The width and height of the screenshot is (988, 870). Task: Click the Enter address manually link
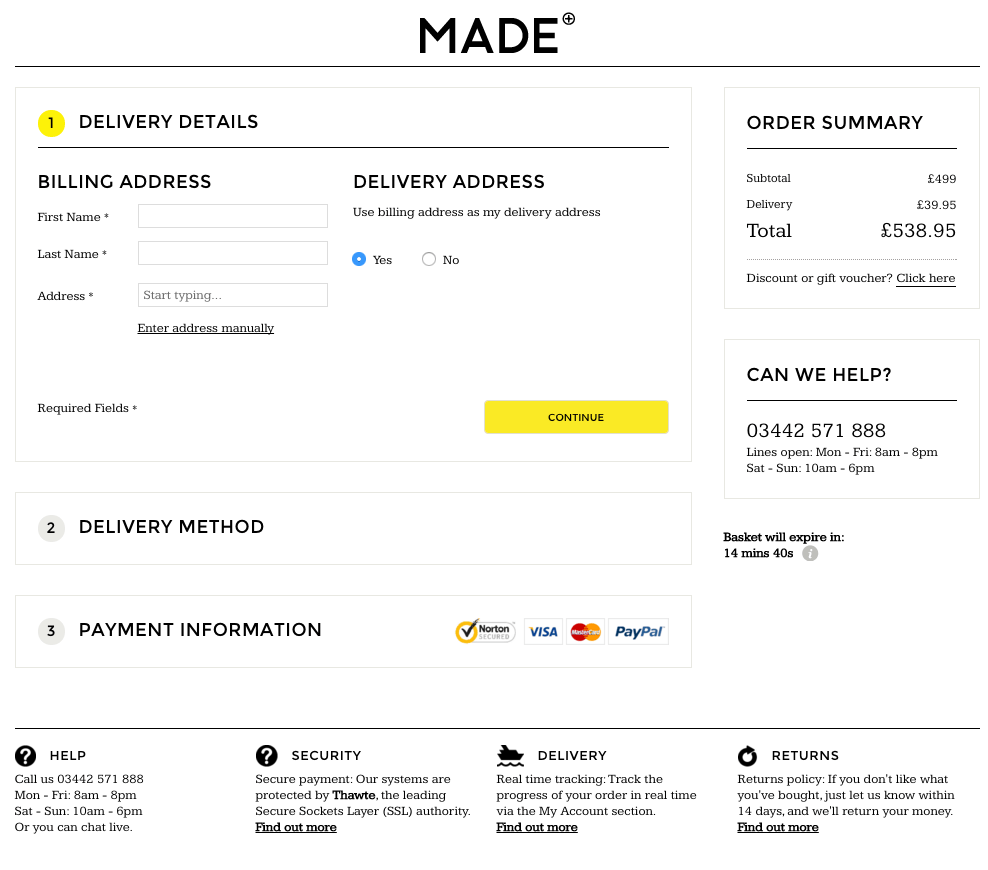click(x=205, y=328)
